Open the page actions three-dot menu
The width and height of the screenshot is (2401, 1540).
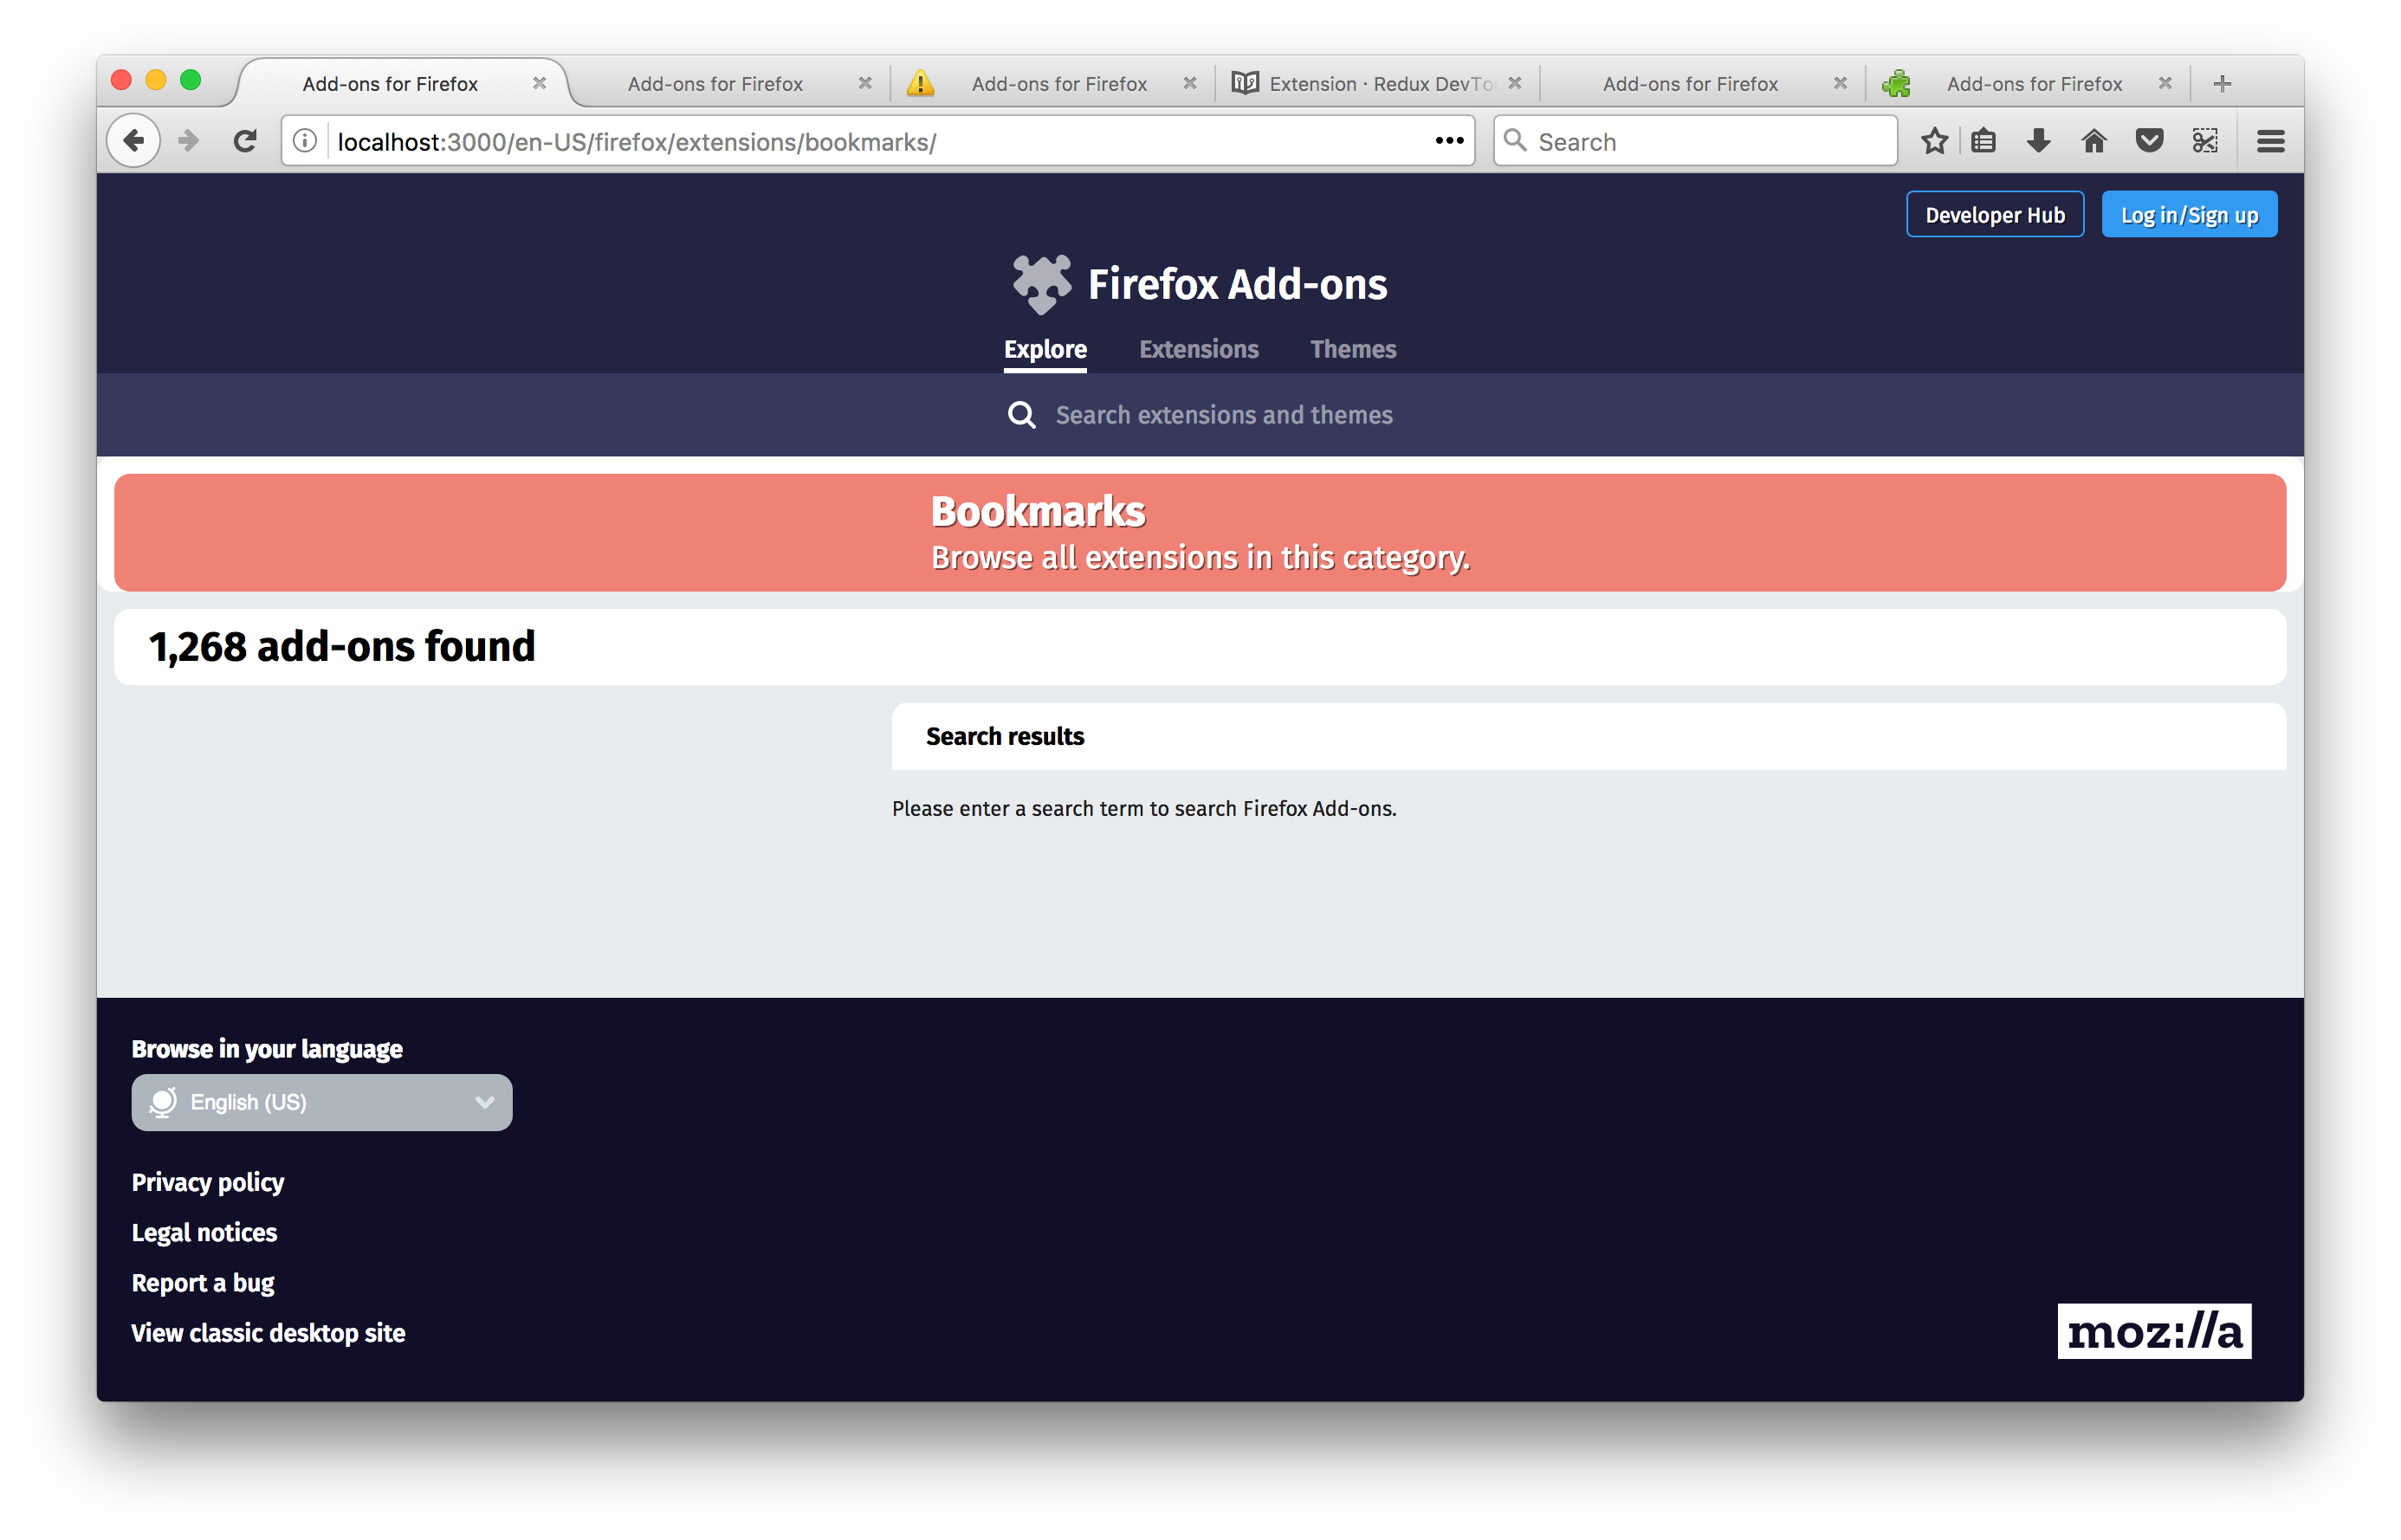pyautogui.click(x=1449, y=141)
